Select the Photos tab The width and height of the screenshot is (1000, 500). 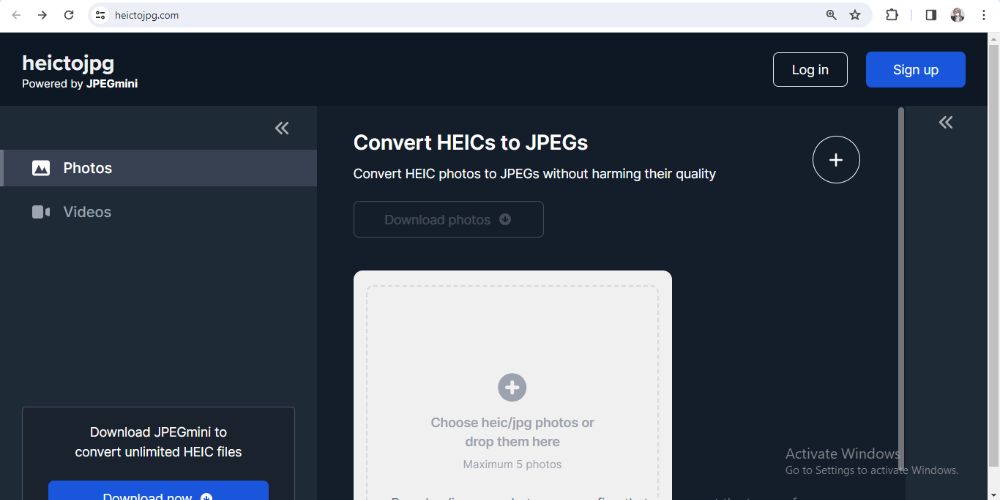point(158,168)
